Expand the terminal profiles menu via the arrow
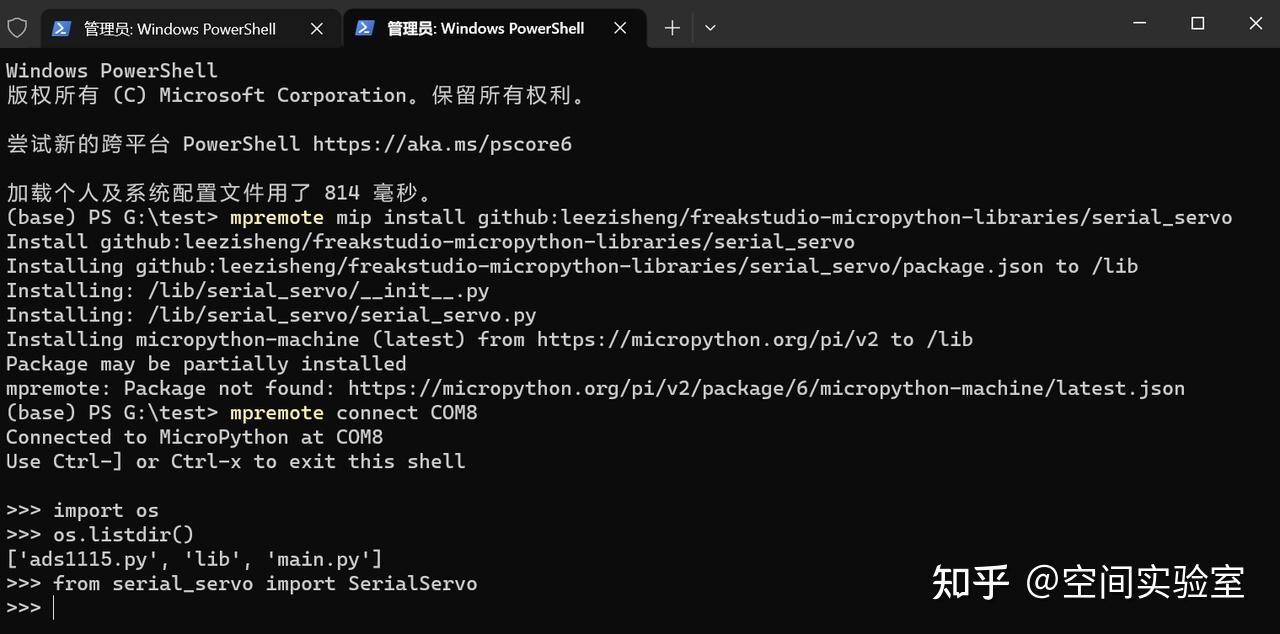The height and width of the screenshot is (634, 1280). tap(710, 28)
